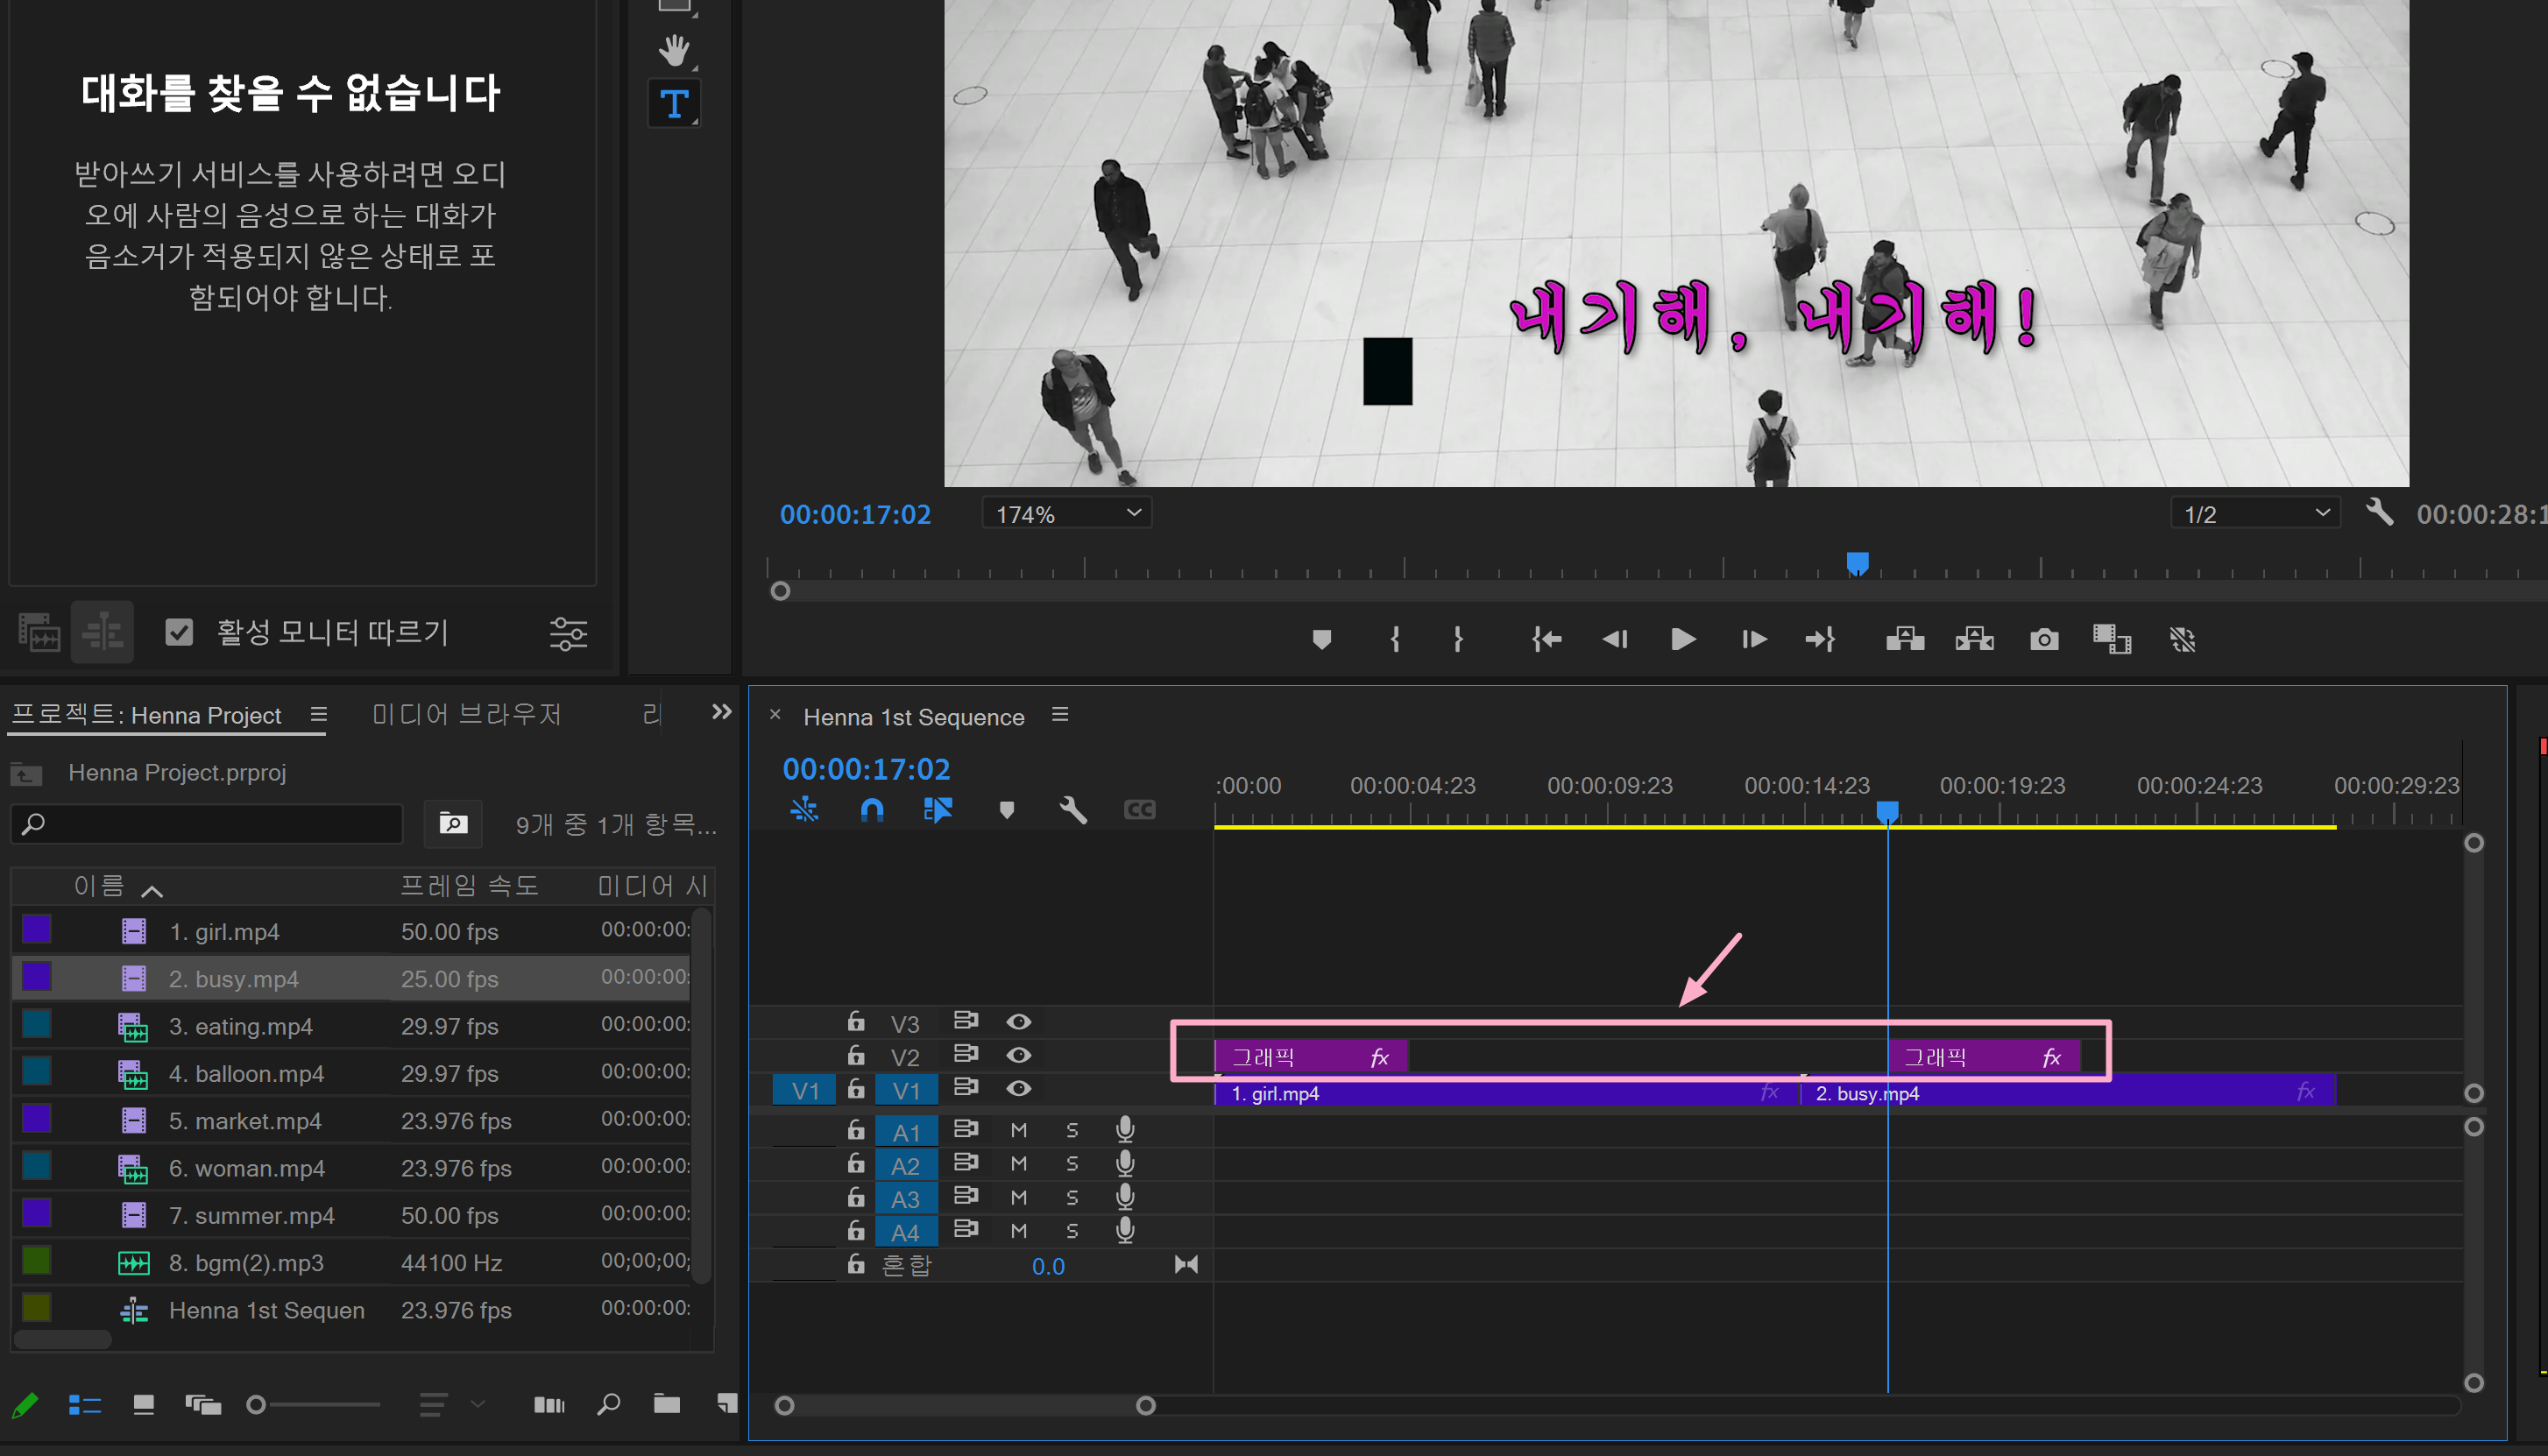
Task: Switch to the Media Browser tab
Action: tap(467, 714)
